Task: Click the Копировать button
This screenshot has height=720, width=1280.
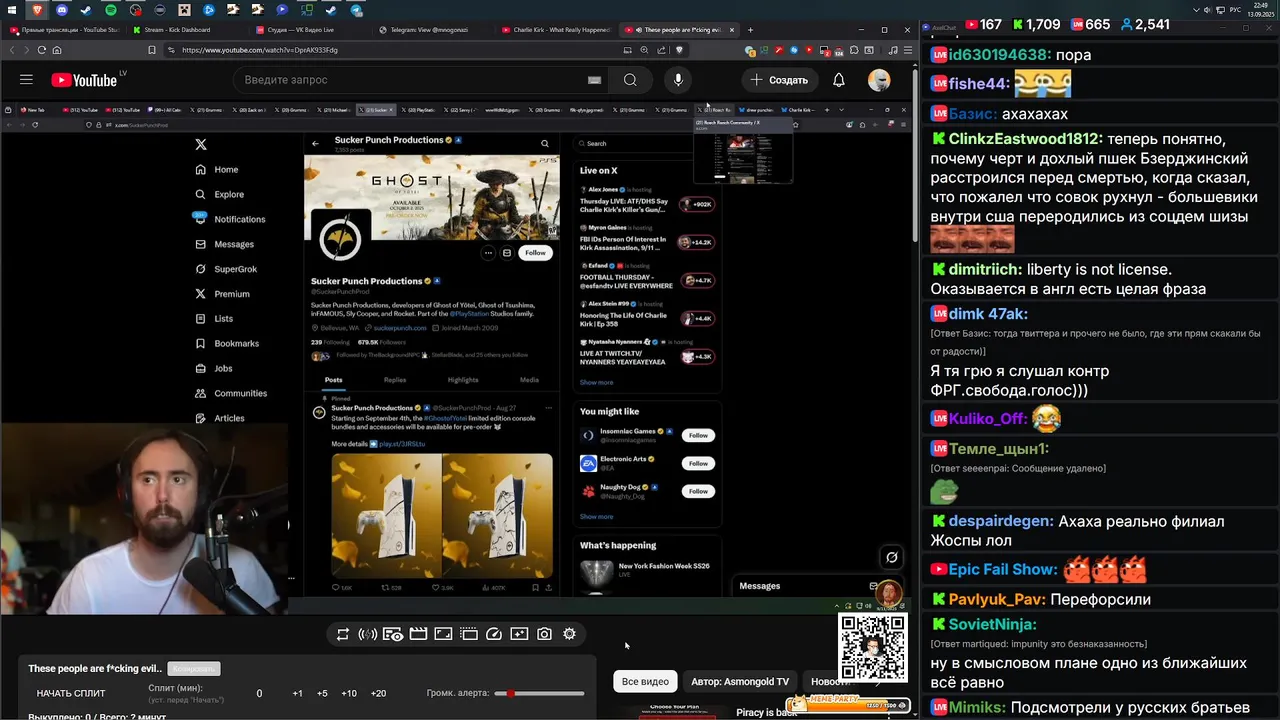Action: [x=193, y=668]
